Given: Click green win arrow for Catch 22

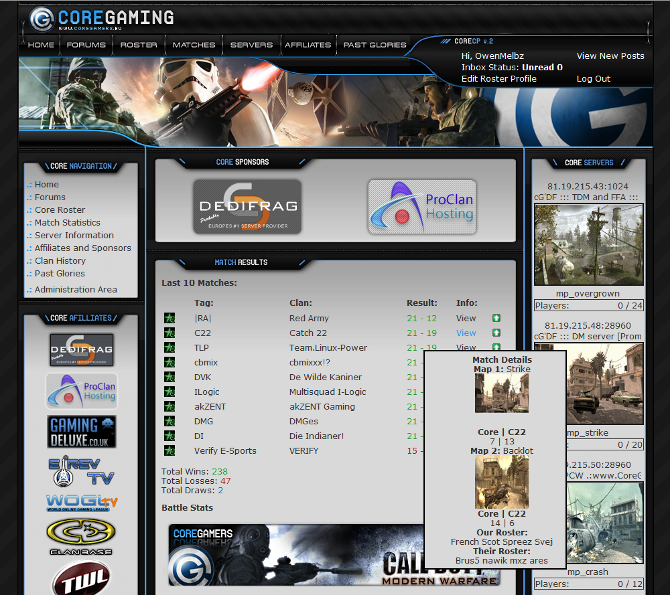Looking at the screenshot, I should (x=496, y=333).
